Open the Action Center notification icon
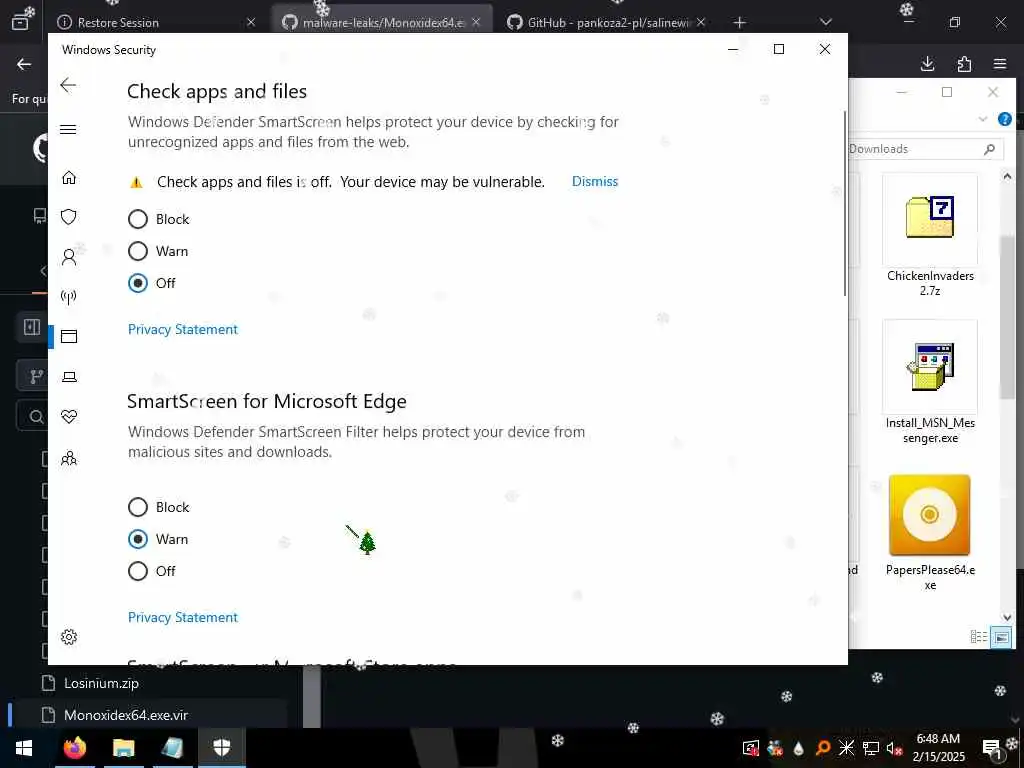 (991, 748)
